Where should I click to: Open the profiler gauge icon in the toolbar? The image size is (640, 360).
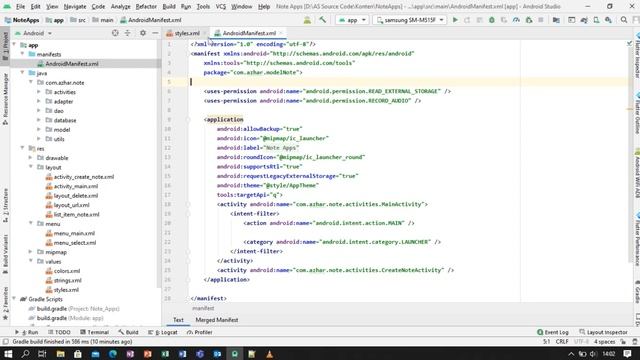516,20
